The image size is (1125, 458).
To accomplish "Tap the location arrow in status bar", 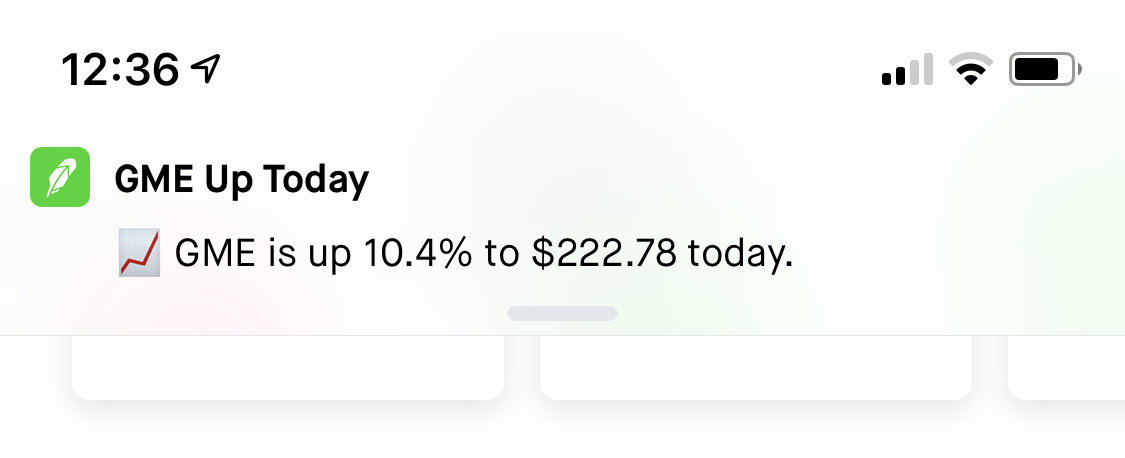I will [x=206, y=68].
